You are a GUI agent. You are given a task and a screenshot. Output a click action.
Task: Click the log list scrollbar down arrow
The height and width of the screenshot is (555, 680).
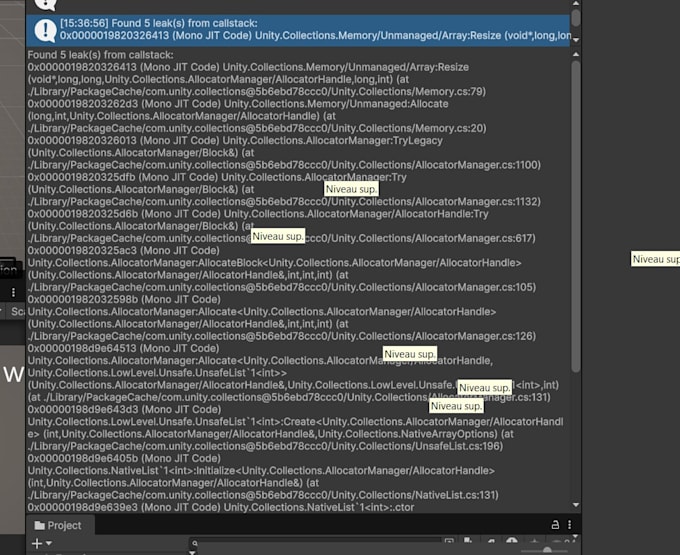point(576,40)
